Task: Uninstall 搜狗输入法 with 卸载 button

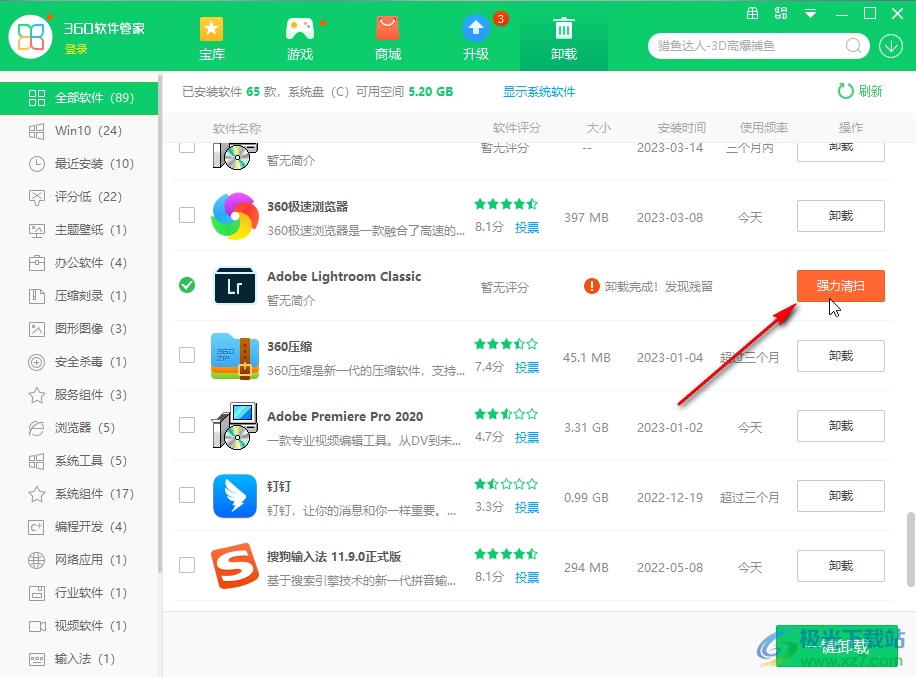Action: point(841,566)
